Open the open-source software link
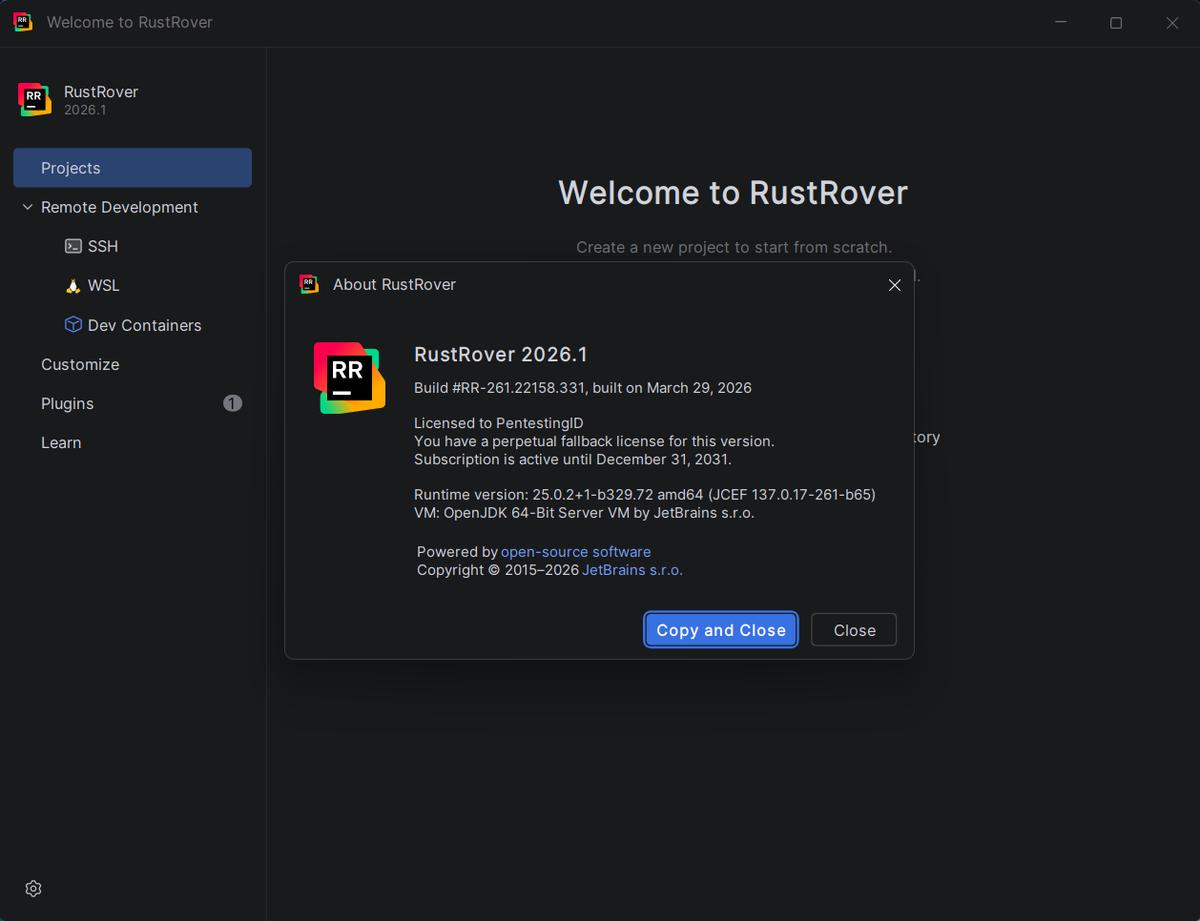The width and height of the screenshot is (1200, 921). 576,551
